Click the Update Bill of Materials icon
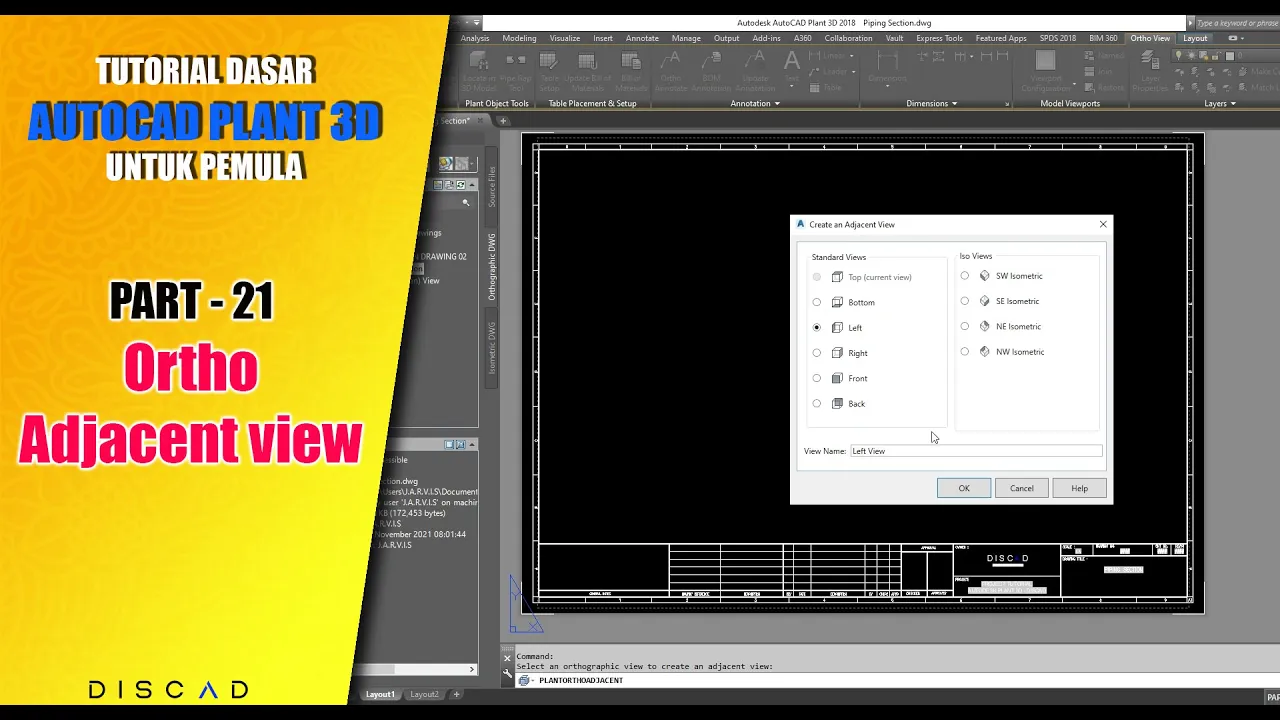The image size is (1280, 720). 588,60
